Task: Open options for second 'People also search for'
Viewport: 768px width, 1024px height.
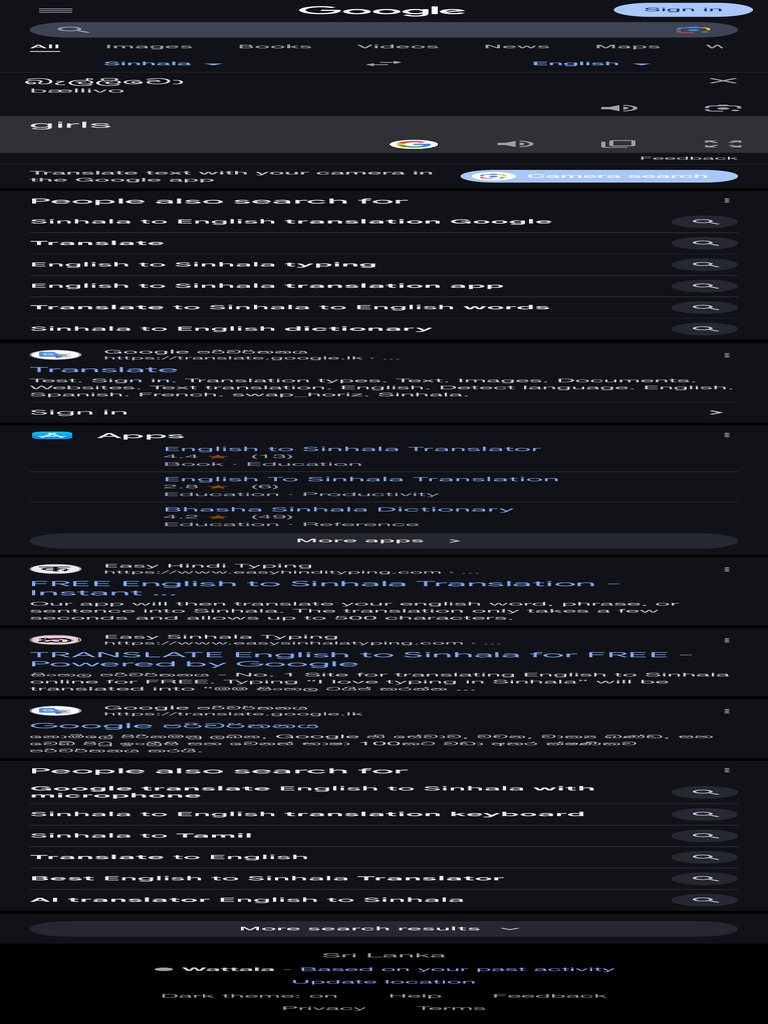Action: [x=727, y=771]
